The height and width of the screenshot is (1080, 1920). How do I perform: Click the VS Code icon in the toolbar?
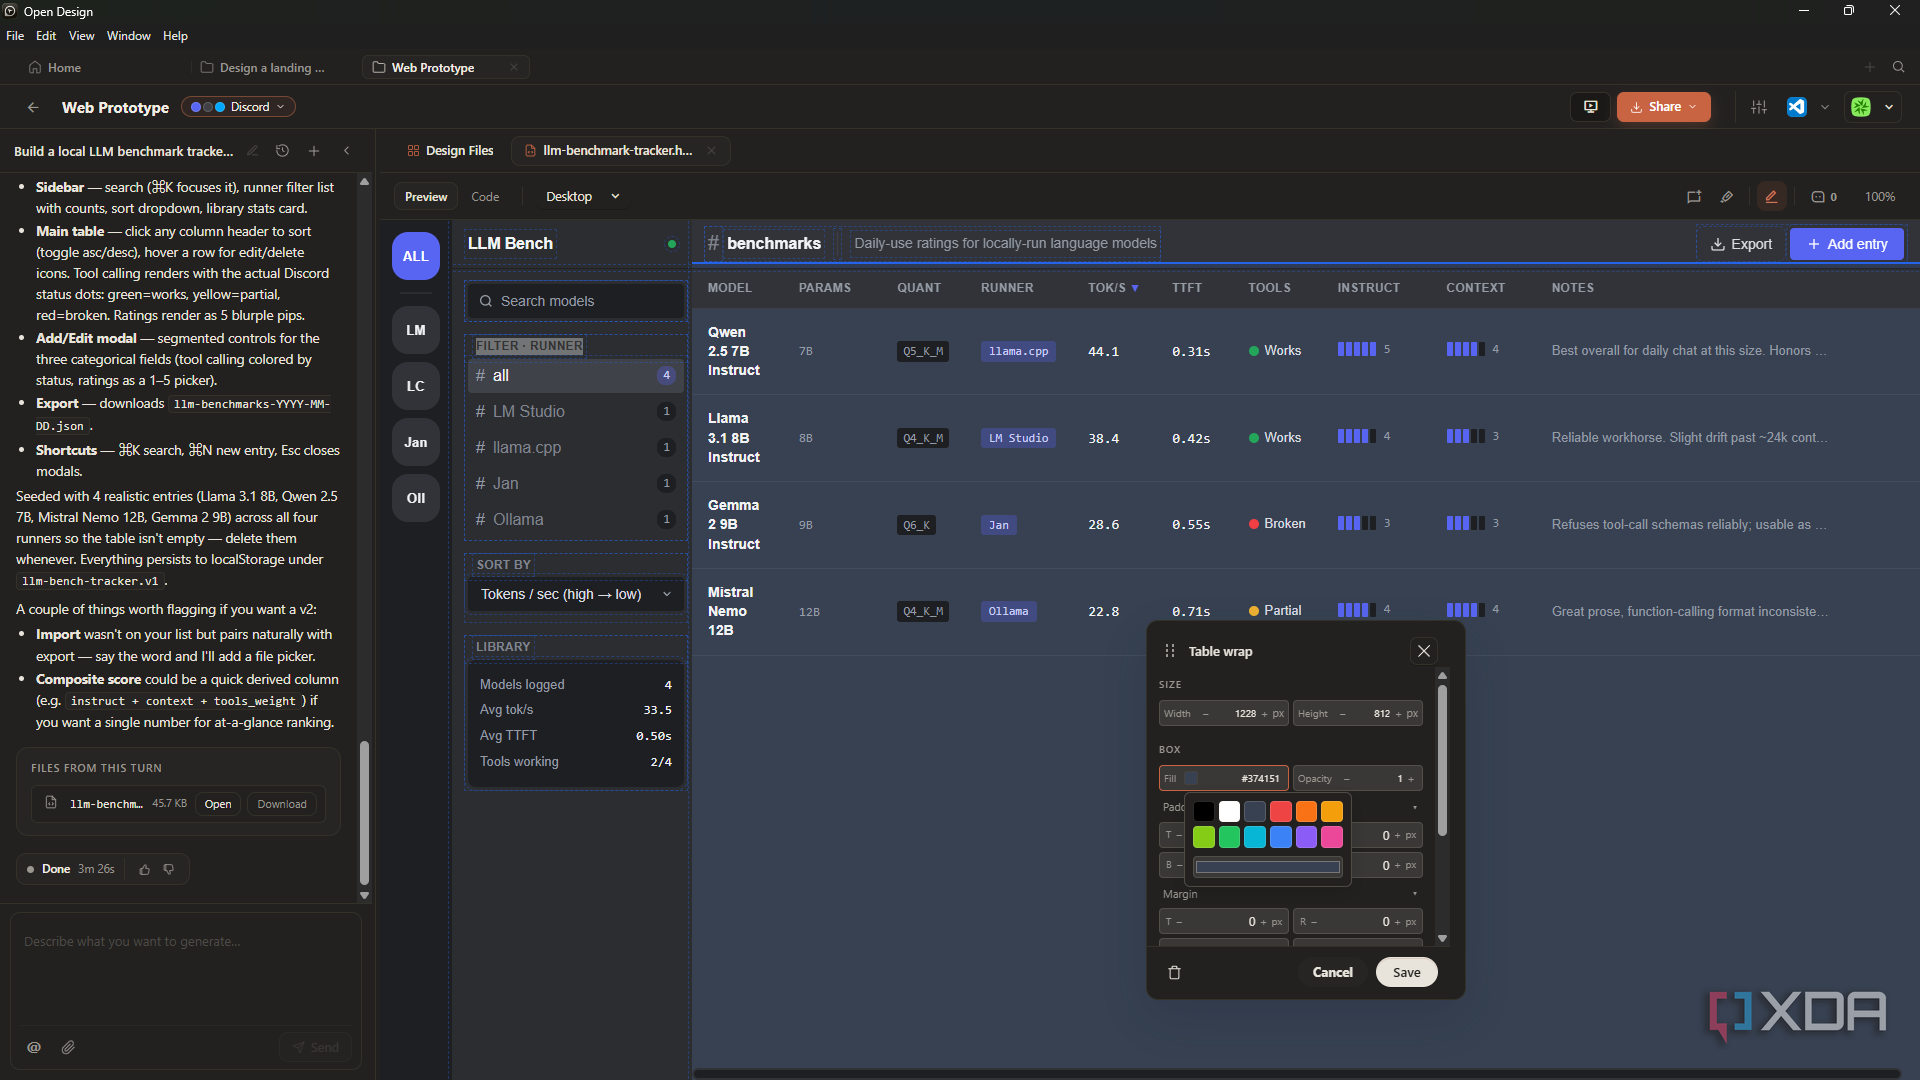pyautogui.click(x=1797, y=107)
